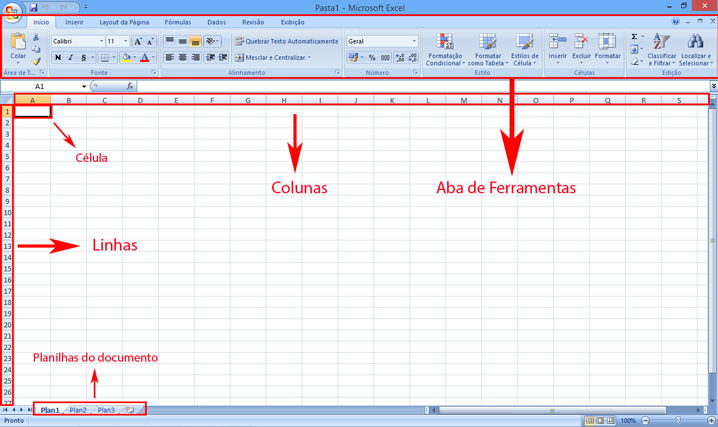
Task: Toggle bold formatting N button
Action: click(58, 58)
